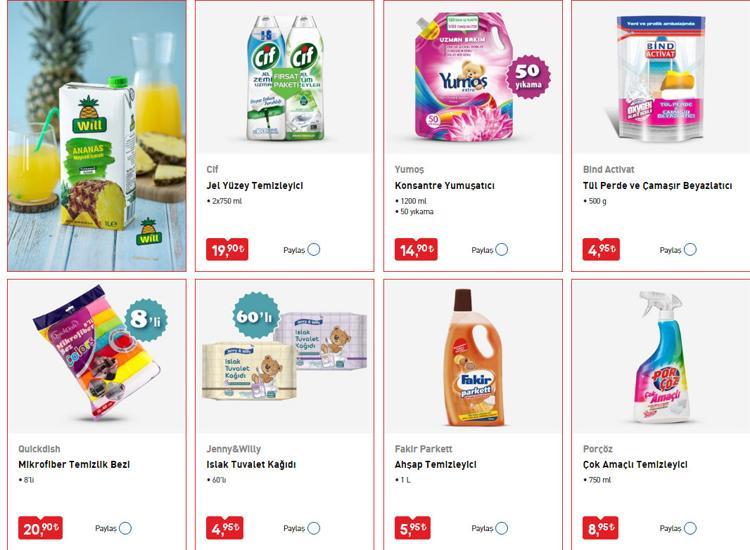The width and height of the screenshot is (750, 550).
Task: Open the Will Ananas juice banner
Action: pyautogui.click(x=97, y=136)
